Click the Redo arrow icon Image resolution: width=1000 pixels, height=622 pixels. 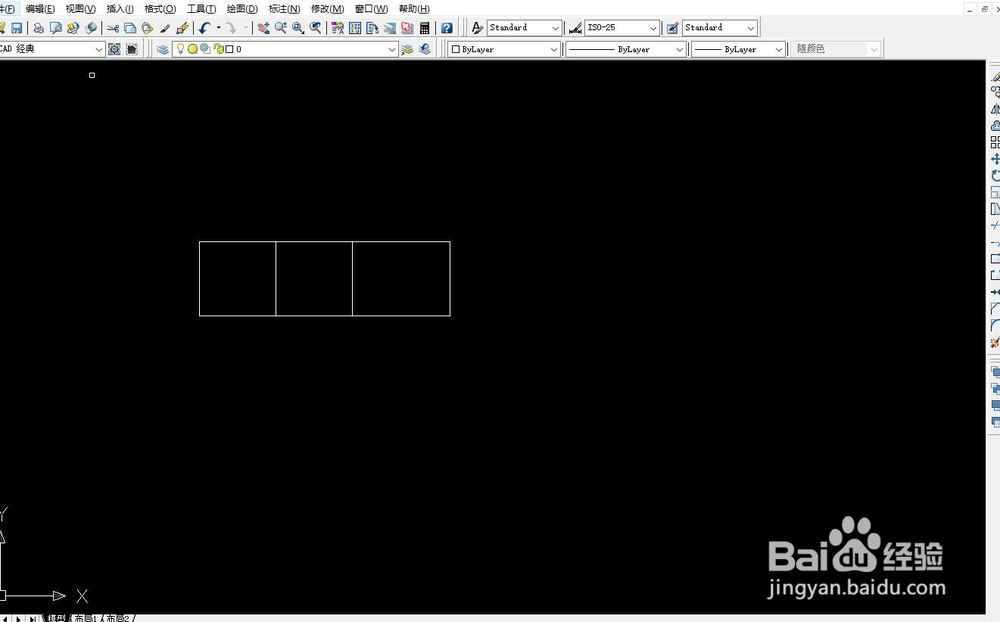click(231, 28)
